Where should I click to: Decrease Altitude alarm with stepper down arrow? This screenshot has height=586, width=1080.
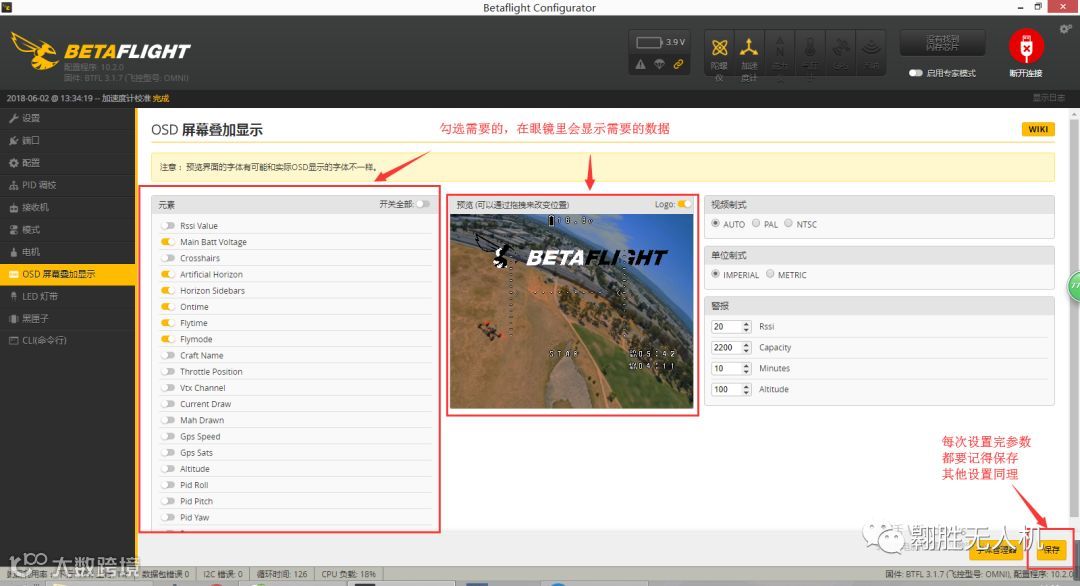746,393
